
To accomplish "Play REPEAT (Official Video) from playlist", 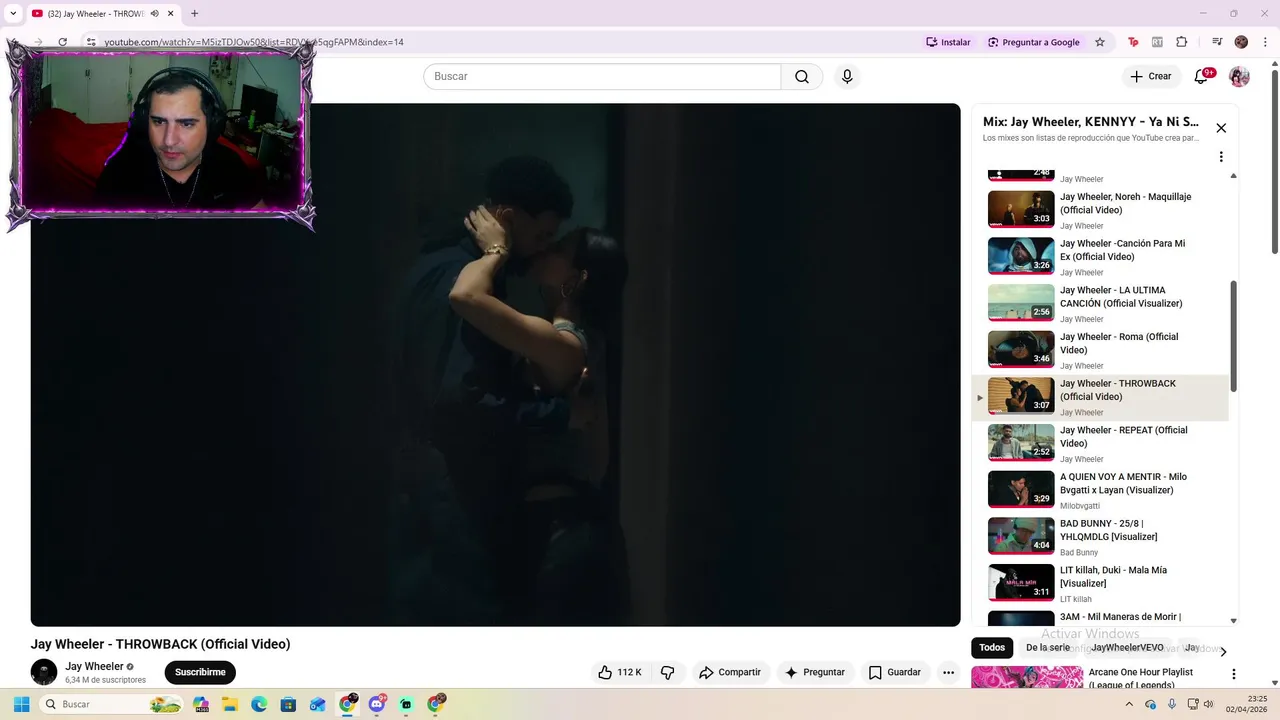I will (1100, 444).
